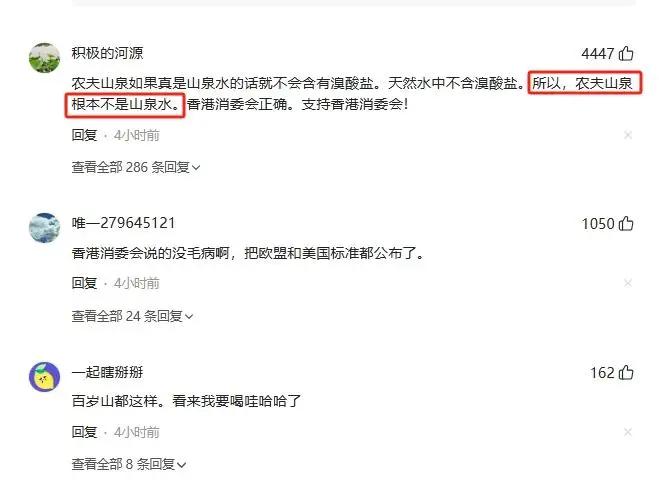This screenshot has width=659, height=503.
Task: Open the avatar of 积极的河源
Action: 44,58
